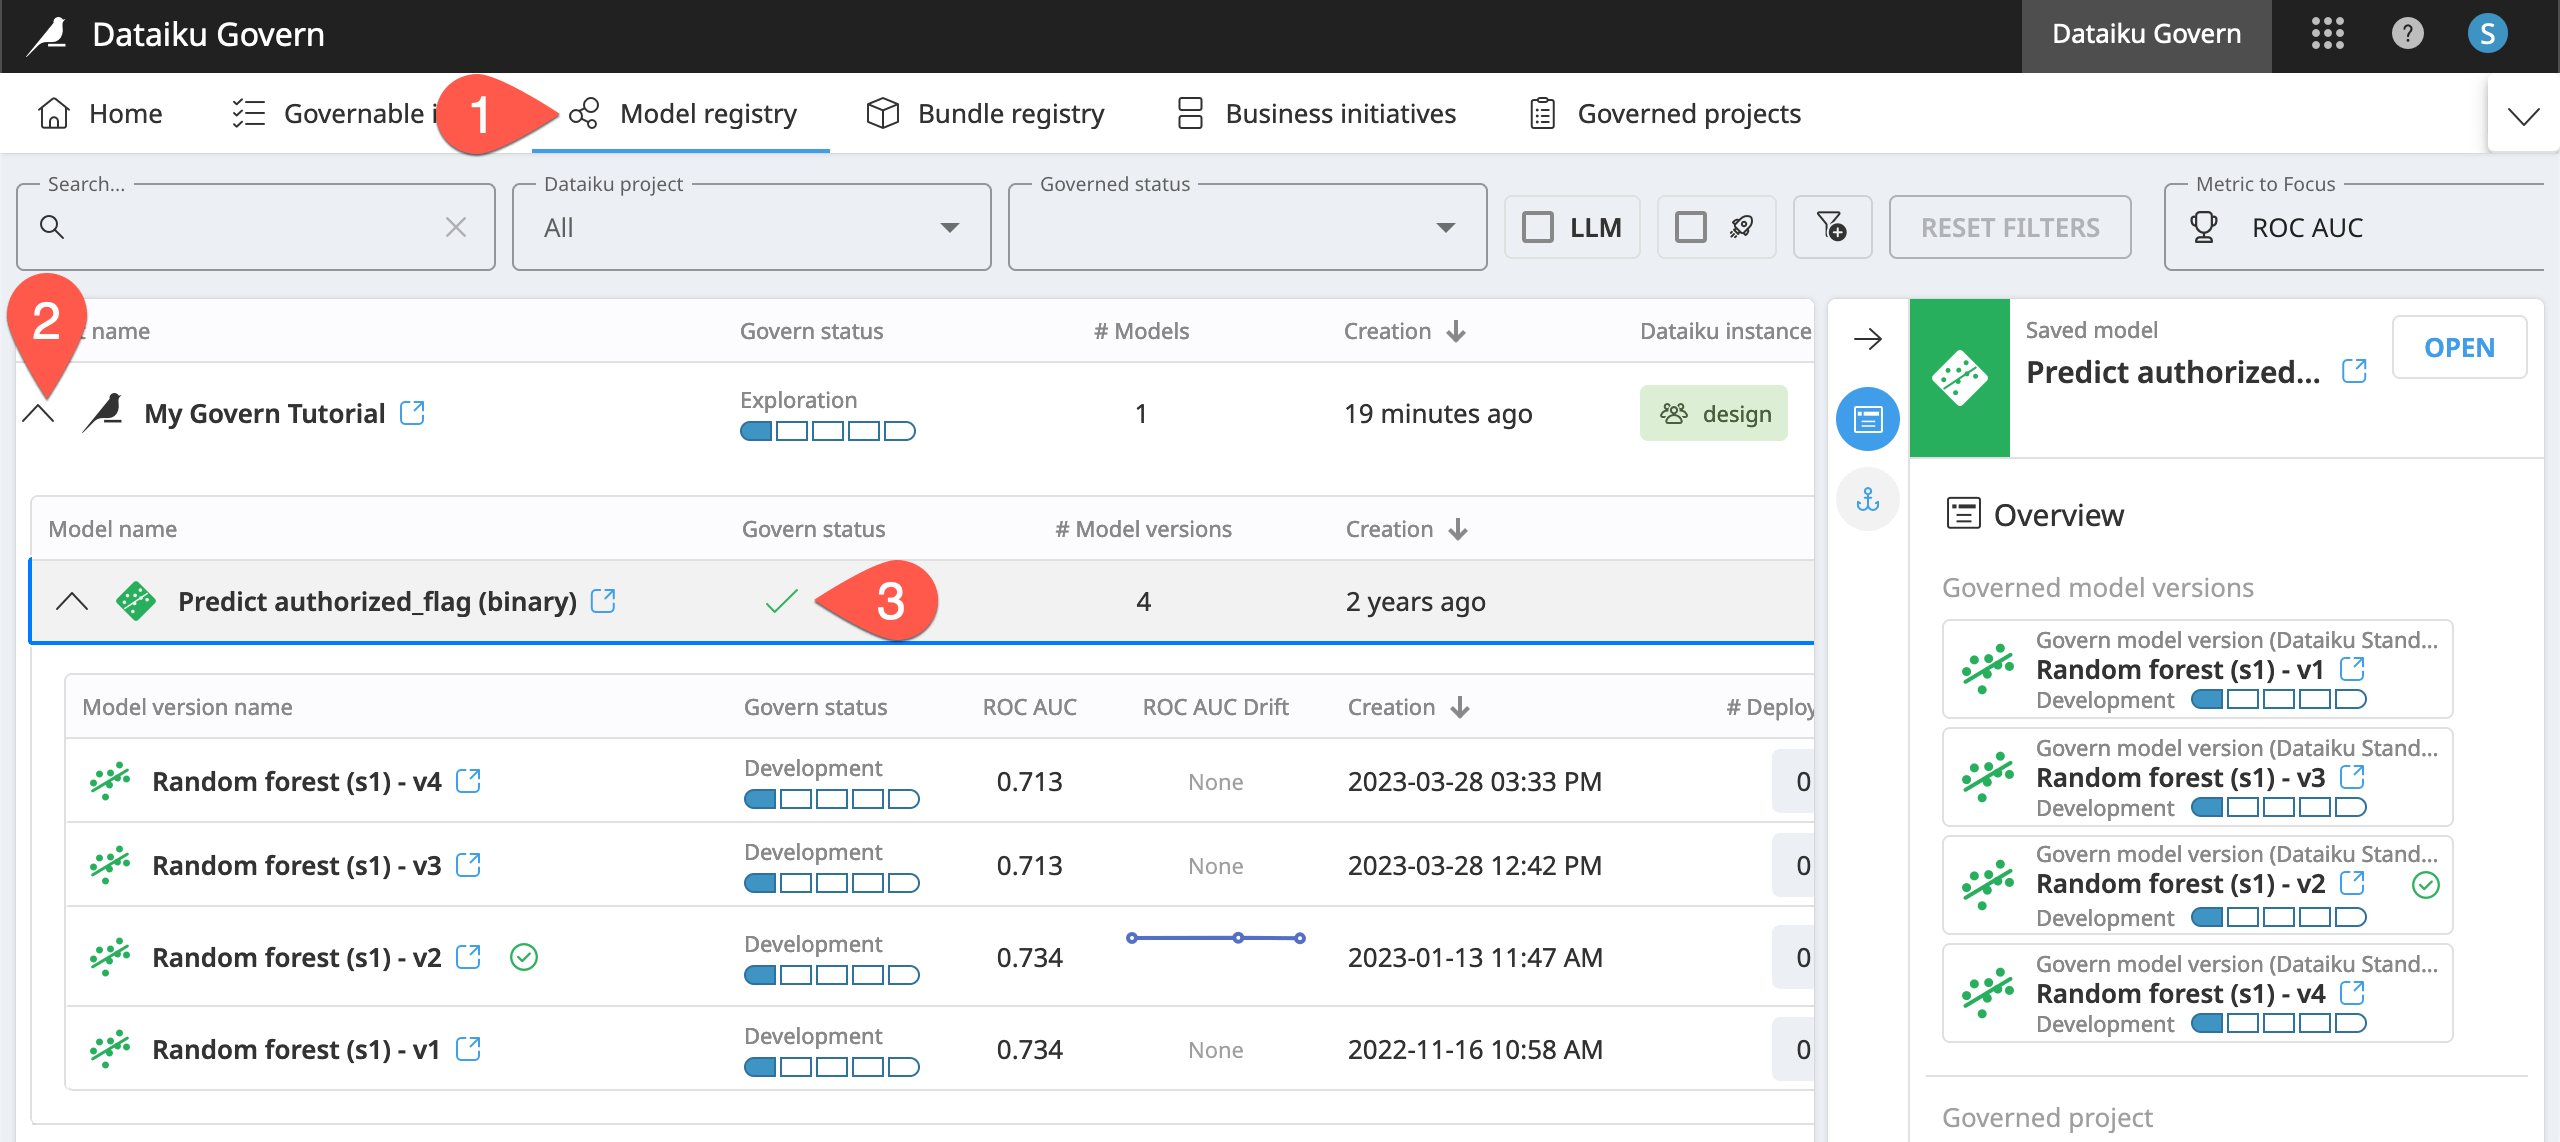Open the Dataiku project dropdown
The width and height of the screenshot is (2560, 1142).
click(751, 227)
